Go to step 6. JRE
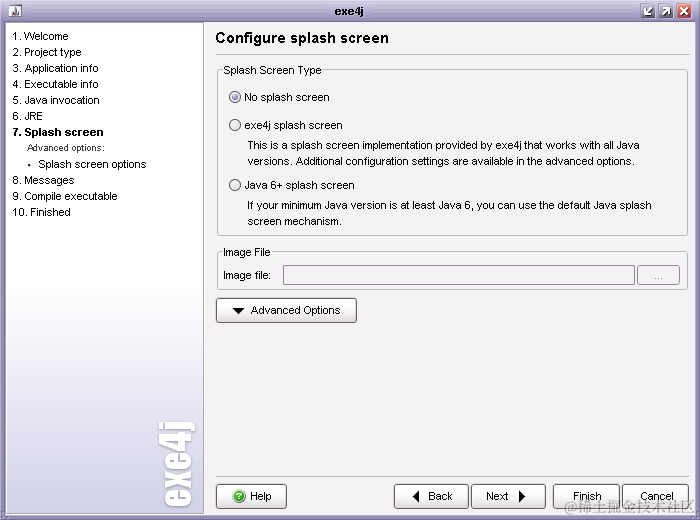 click(27, 116)
